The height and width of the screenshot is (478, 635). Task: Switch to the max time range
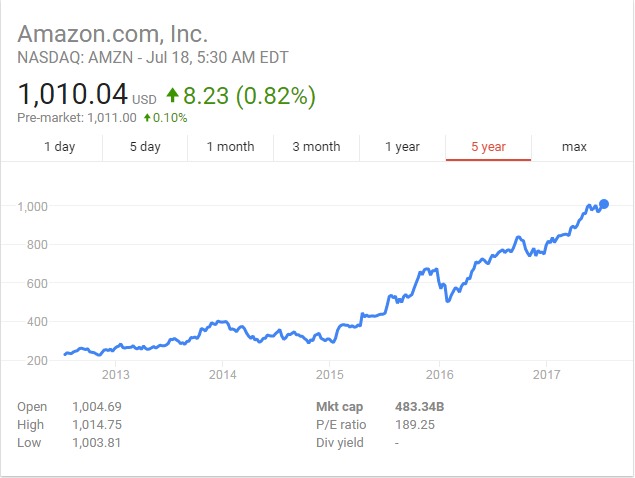[574, 147]
